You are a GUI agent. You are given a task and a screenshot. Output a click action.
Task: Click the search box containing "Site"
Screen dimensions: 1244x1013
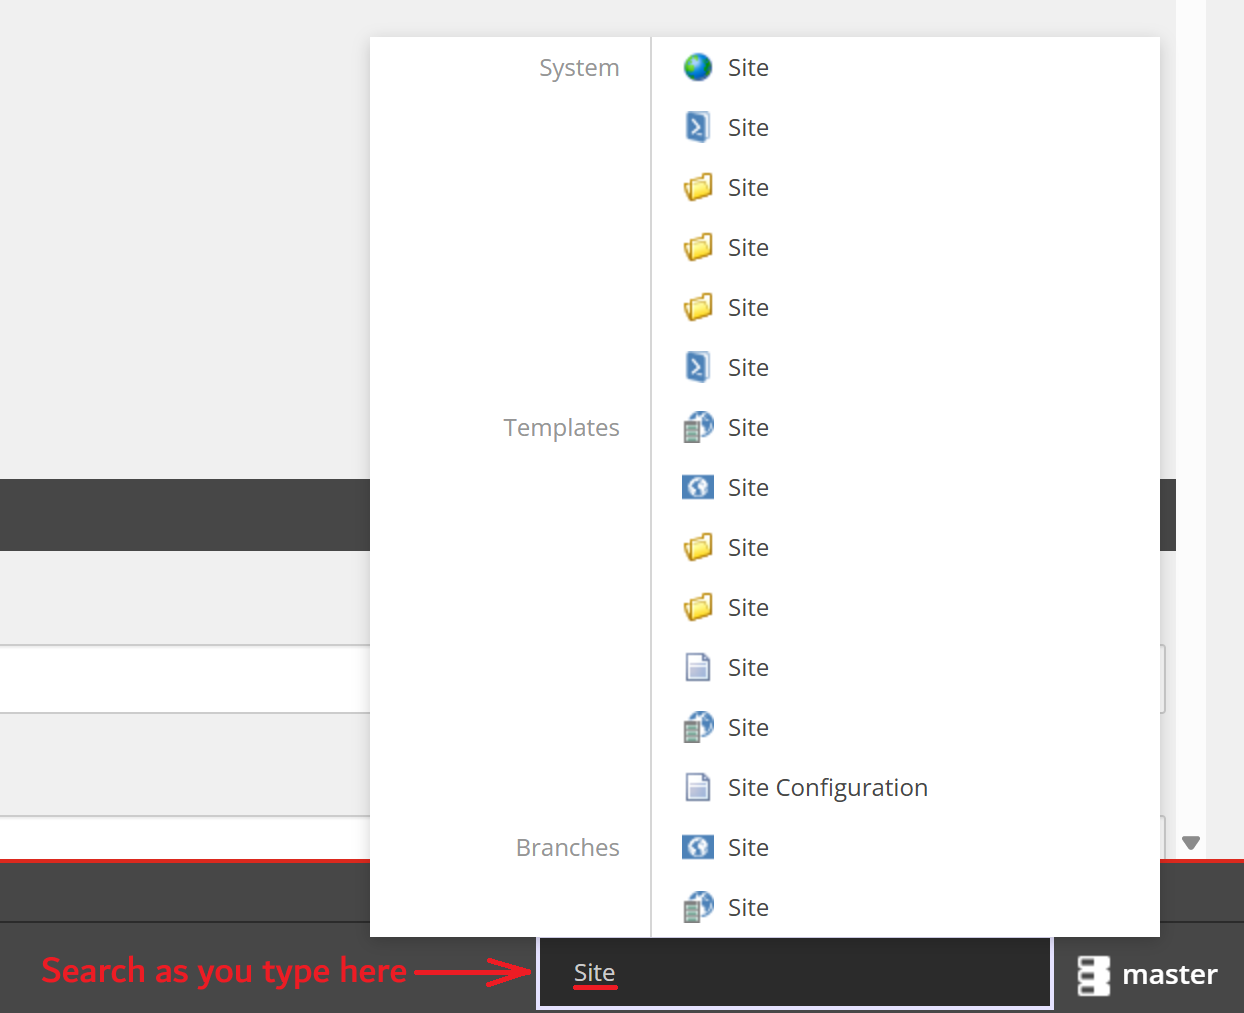(x=795, y=972)
